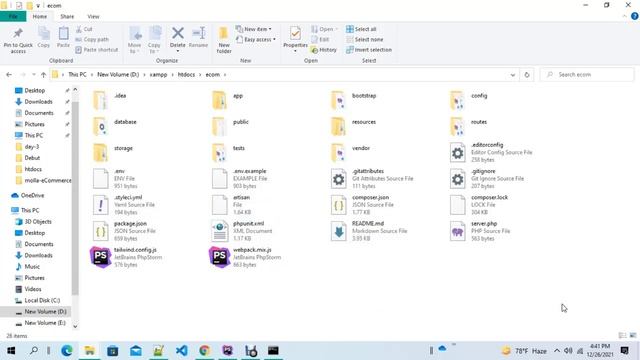Click the Properties checkmark icon
640x360 pixels.
(295, 33)
